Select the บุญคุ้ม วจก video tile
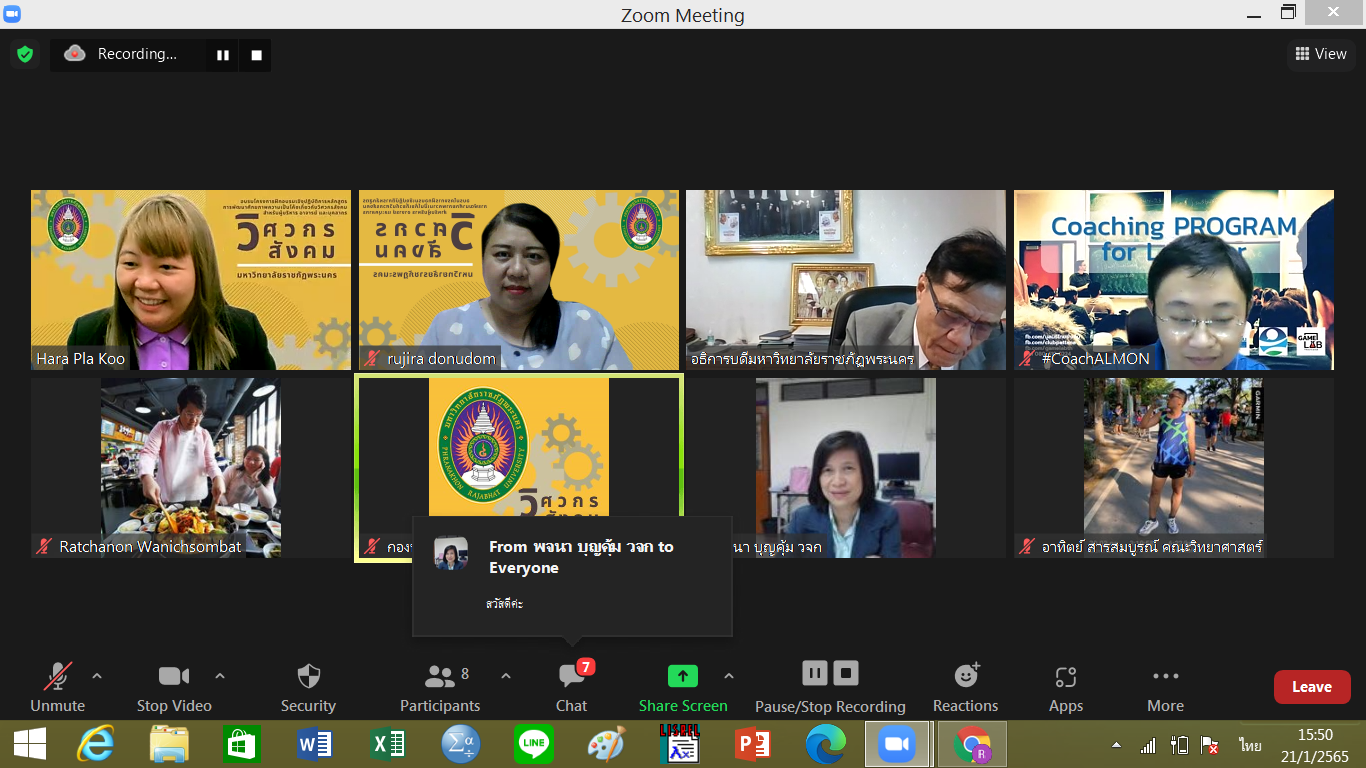1366x768 pixels. tap(846, 467)
